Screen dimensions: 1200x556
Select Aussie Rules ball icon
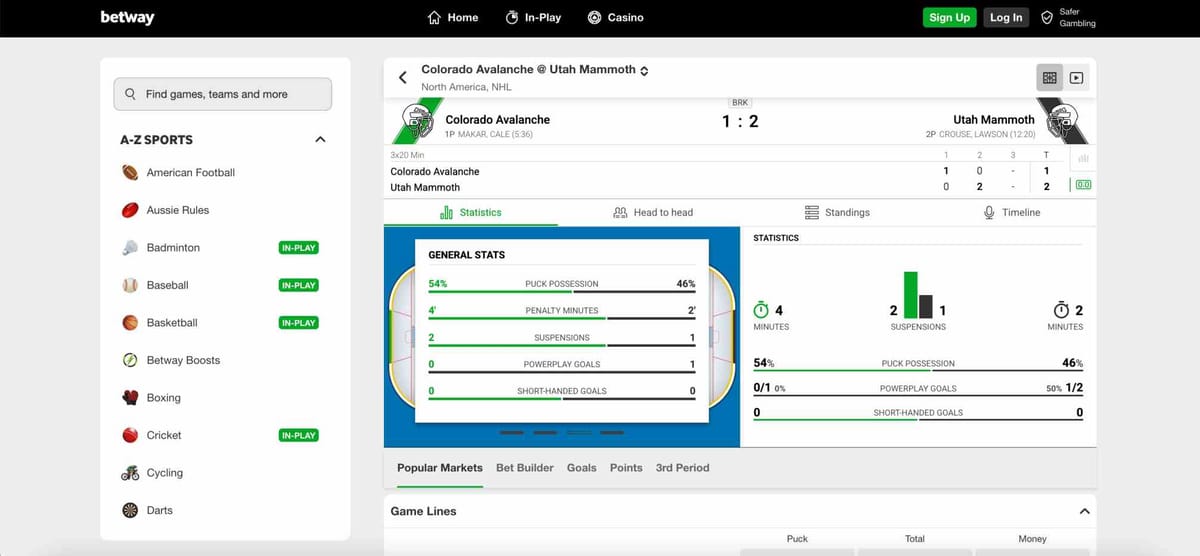coord(130,210)
